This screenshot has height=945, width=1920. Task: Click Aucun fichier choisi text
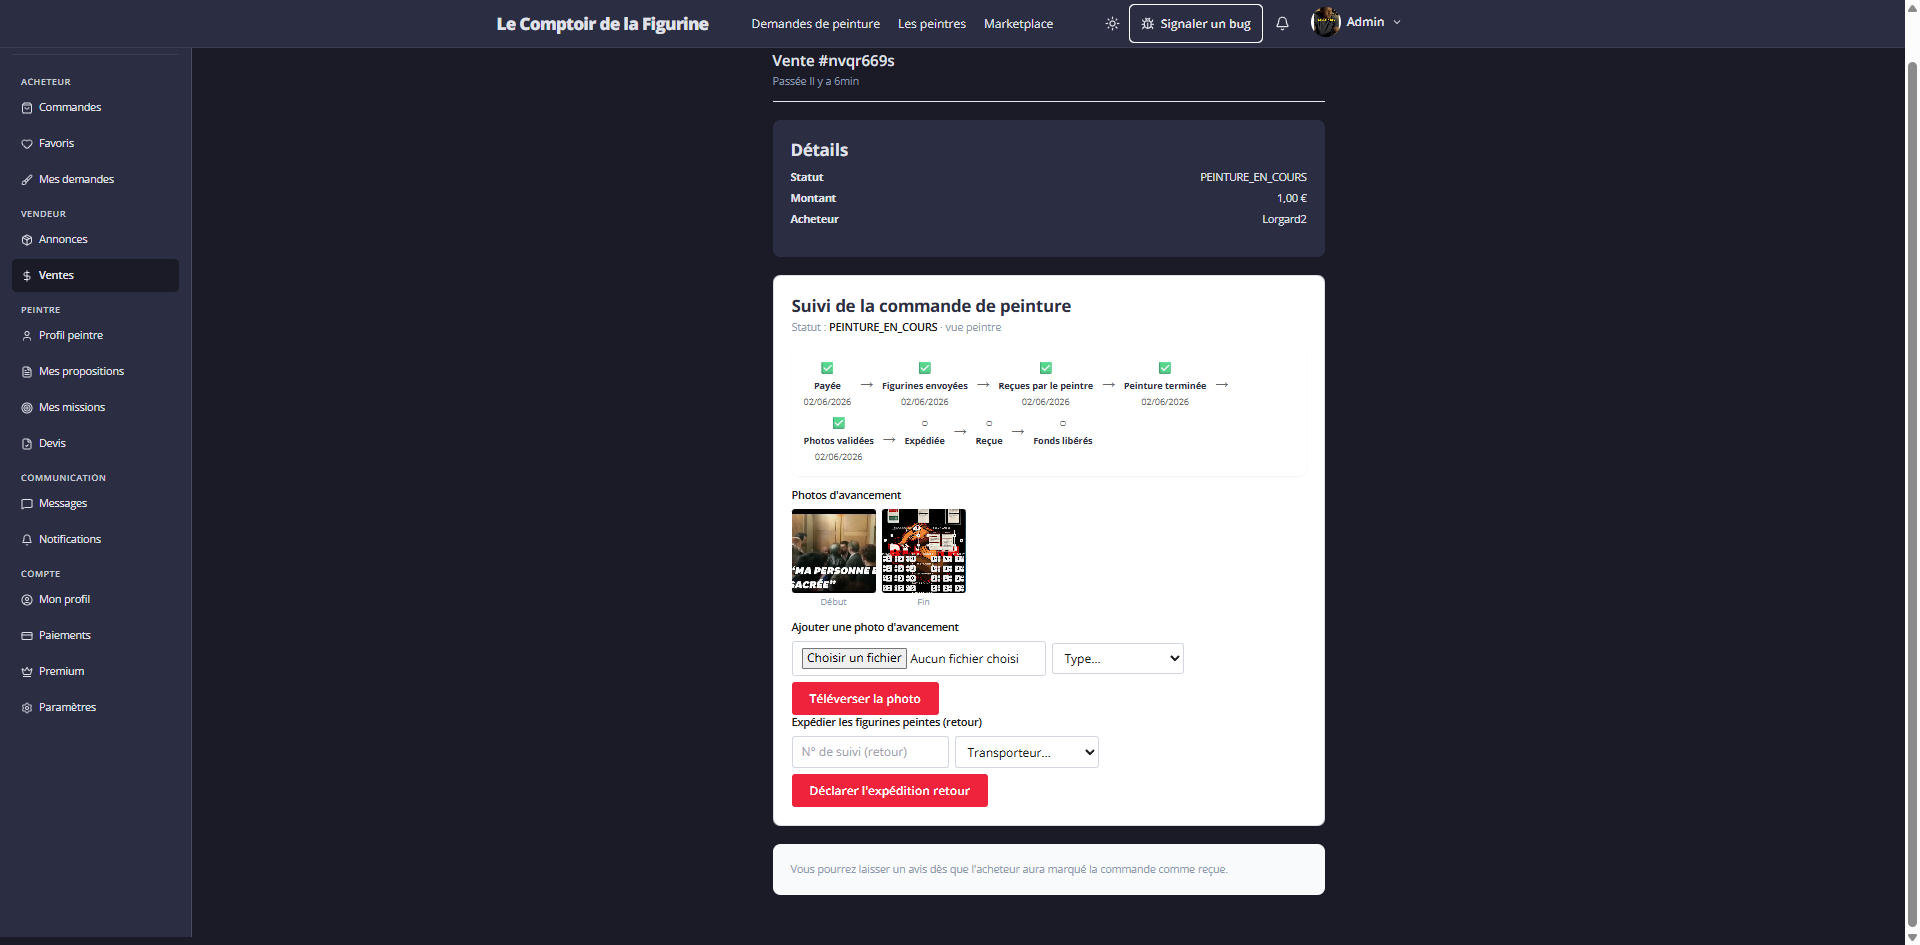(x=964, y=659)
